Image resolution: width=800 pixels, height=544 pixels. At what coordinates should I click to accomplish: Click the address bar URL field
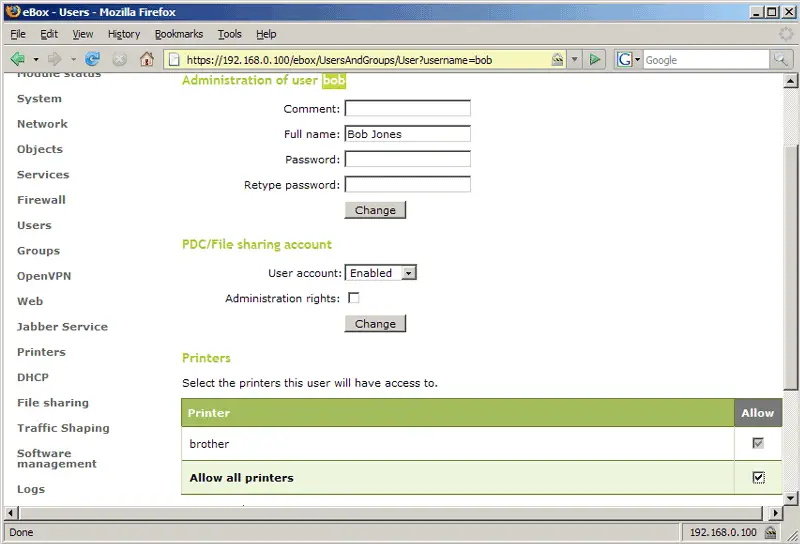365,60
